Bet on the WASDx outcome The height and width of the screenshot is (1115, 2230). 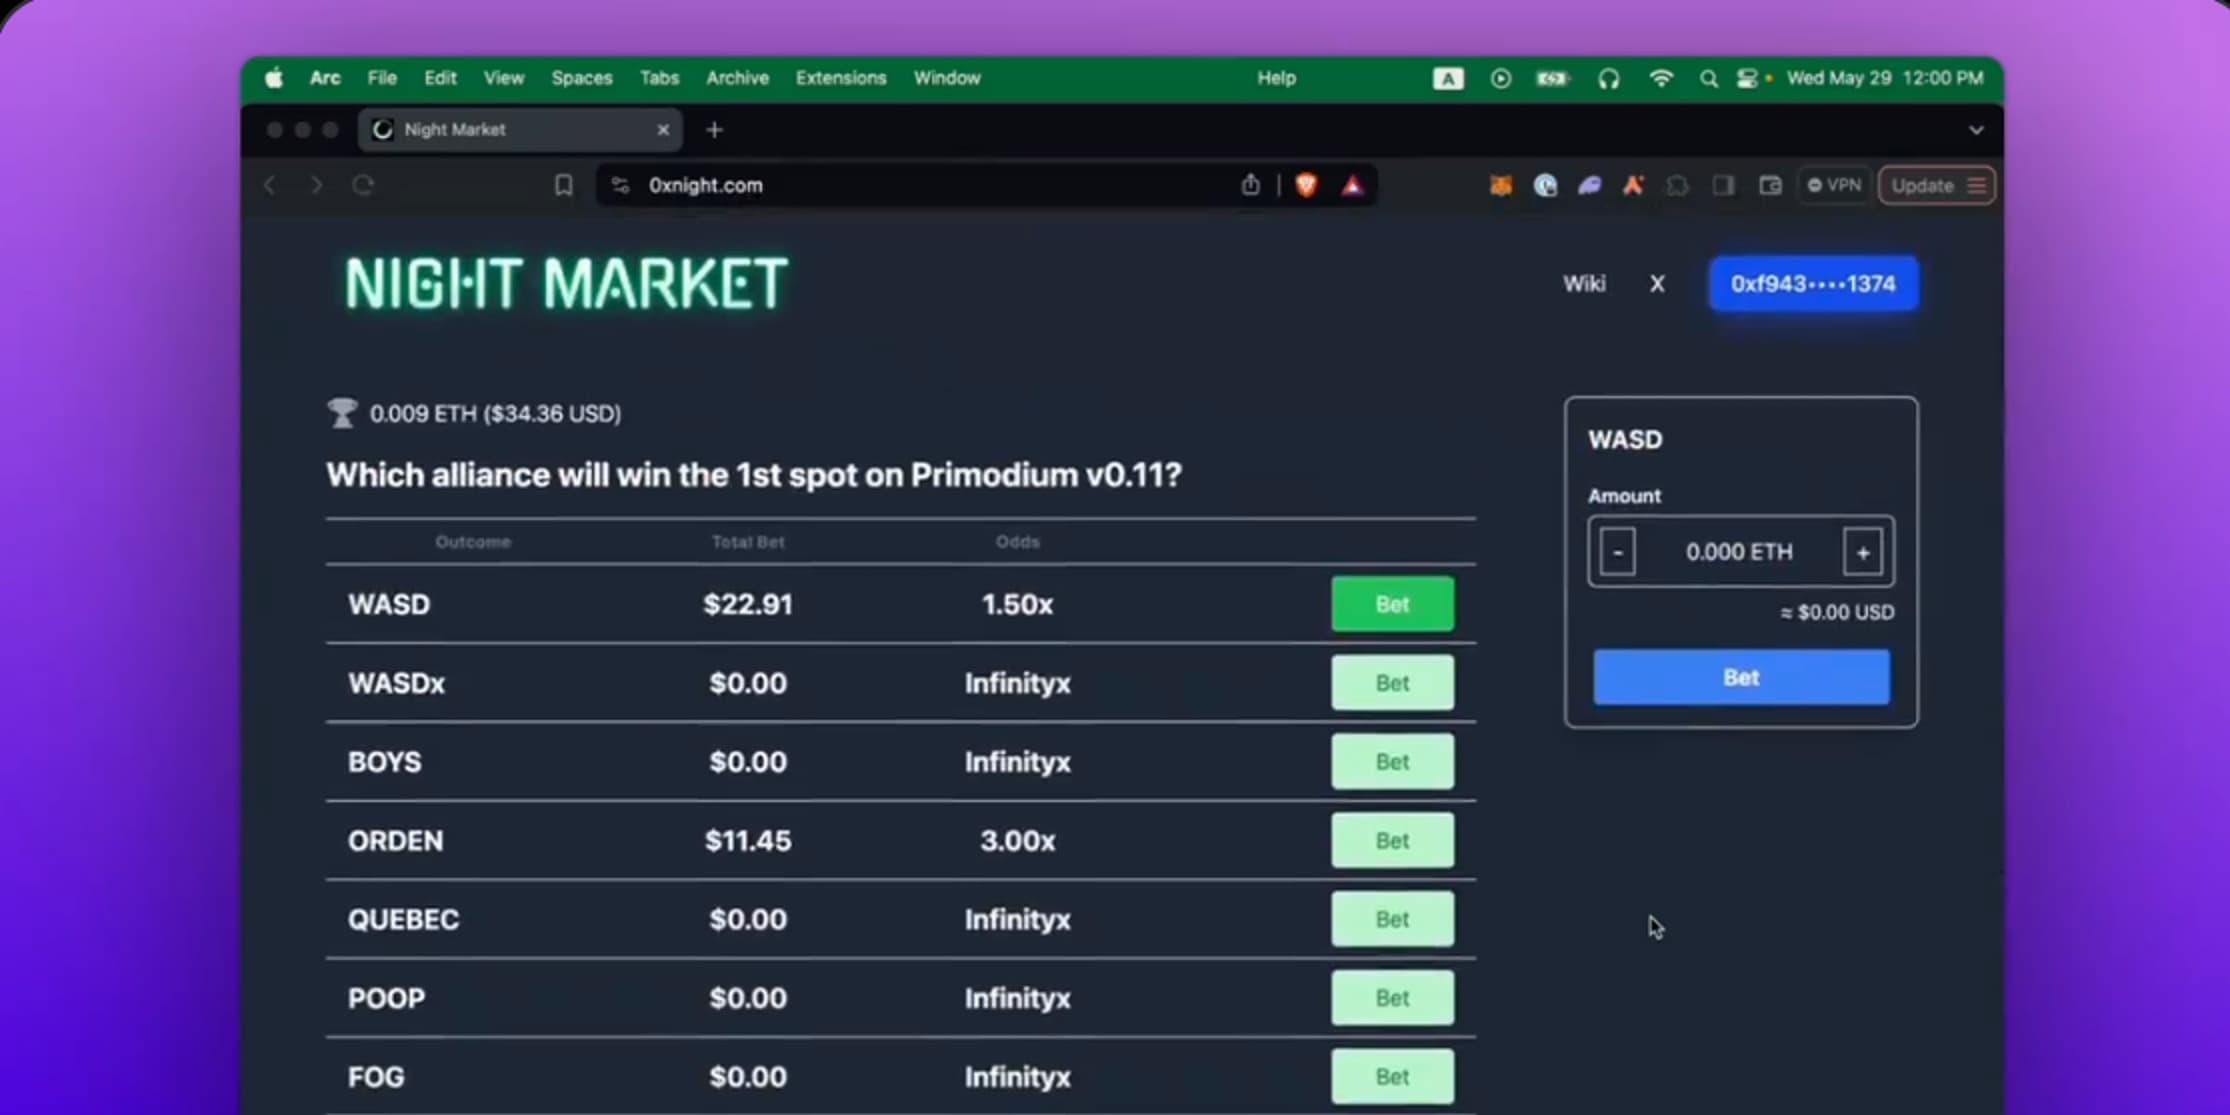1392,683
